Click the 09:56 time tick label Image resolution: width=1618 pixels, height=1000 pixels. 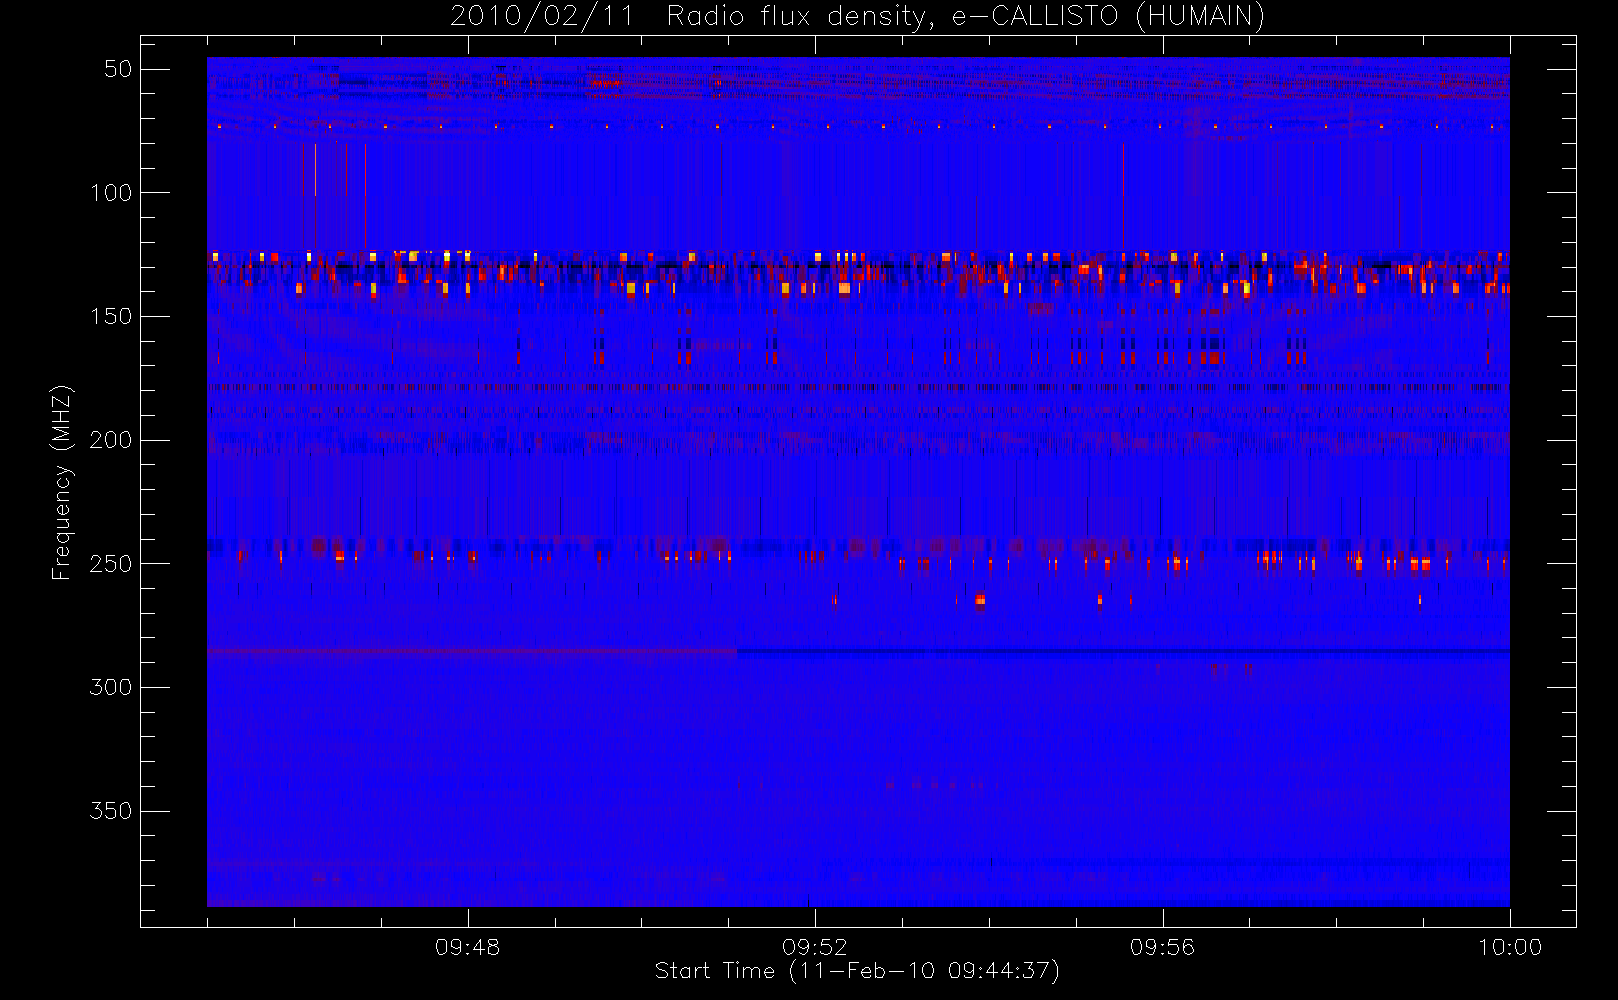(1162, 947)
